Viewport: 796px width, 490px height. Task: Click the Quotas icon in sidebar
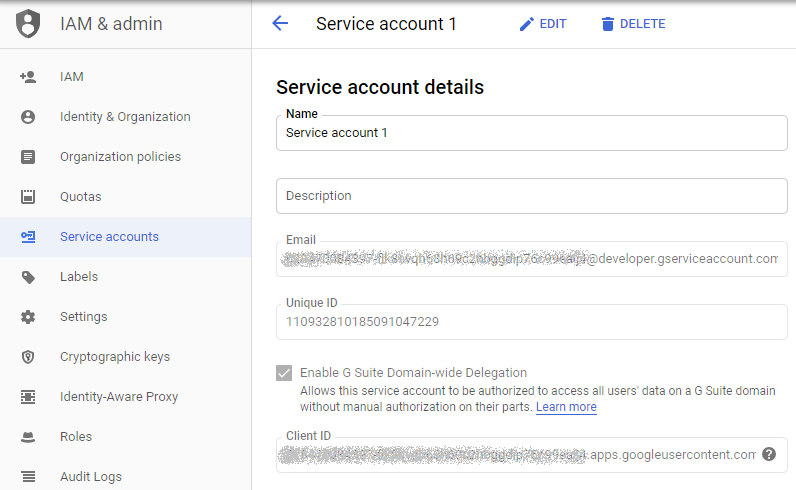pyautogui.click(x=28, y=197)
